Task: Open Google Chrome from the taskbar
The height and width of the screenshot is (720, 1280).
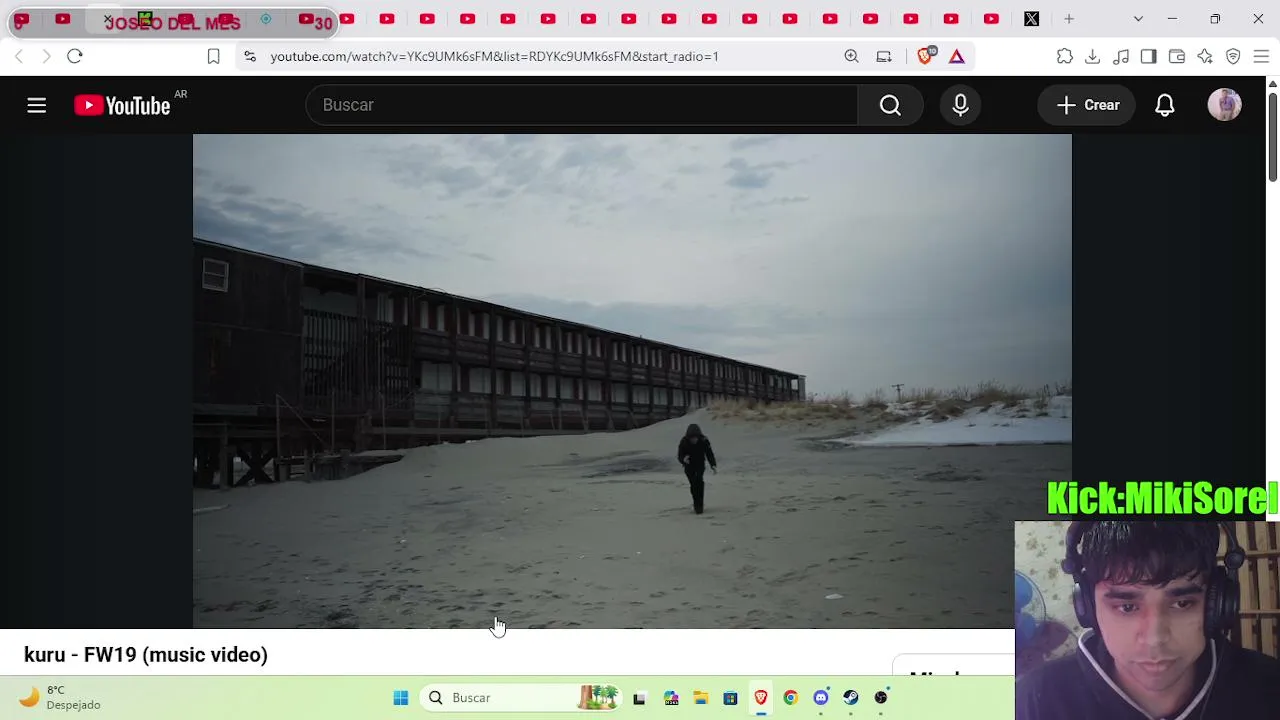Action: 791,698
